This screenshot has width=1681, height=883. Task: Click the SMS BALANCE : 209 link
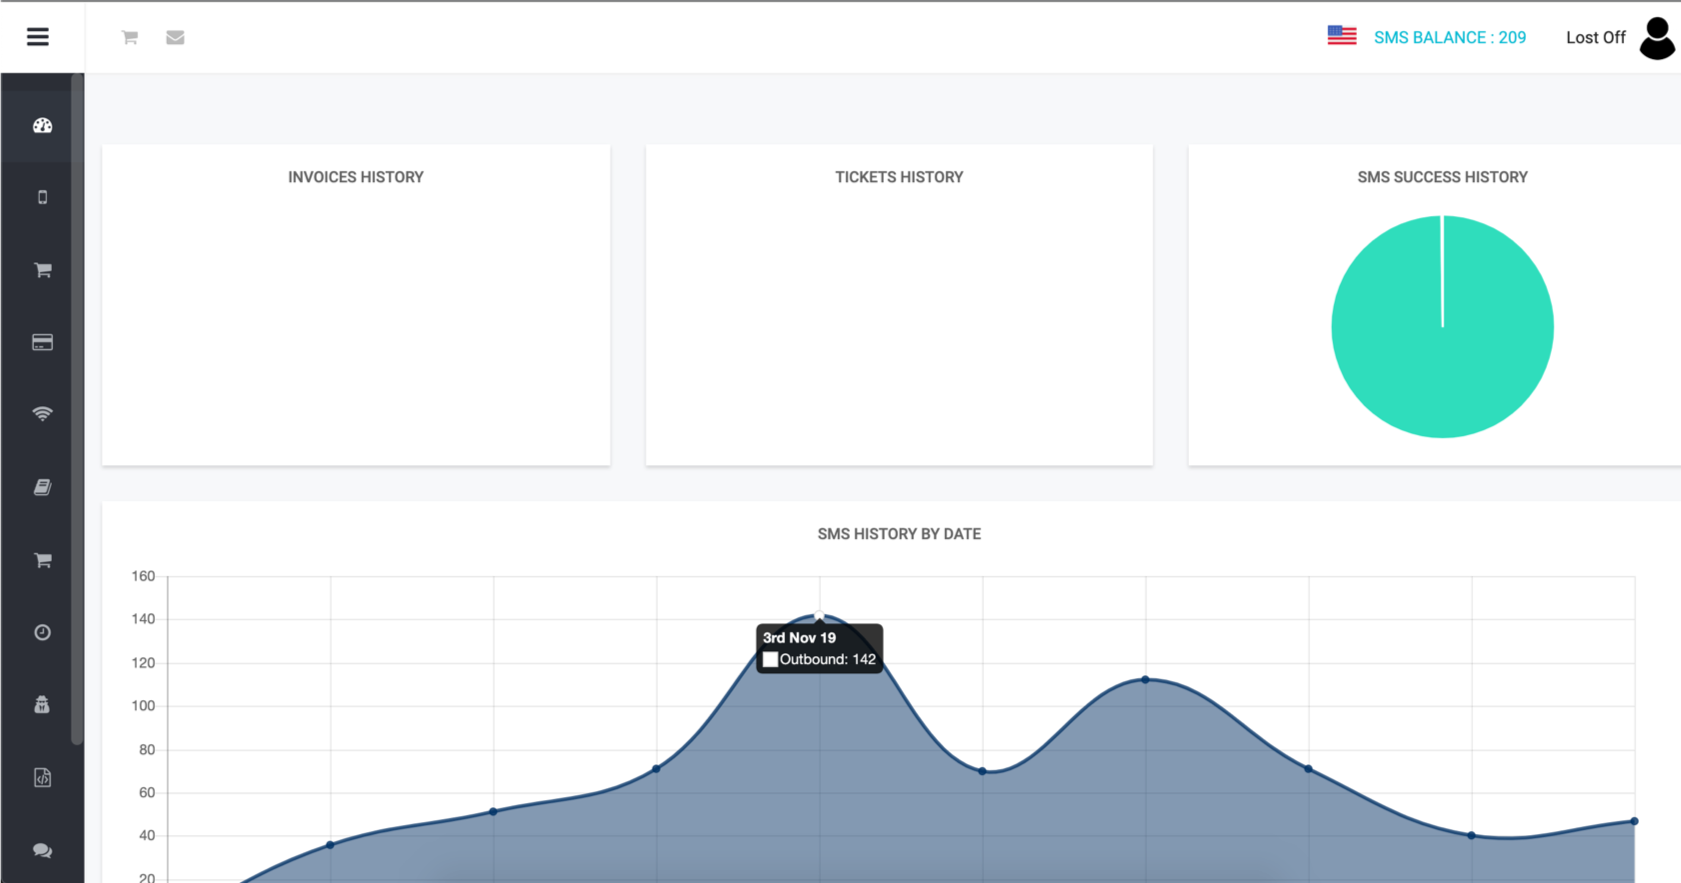tap(1450, 38)
